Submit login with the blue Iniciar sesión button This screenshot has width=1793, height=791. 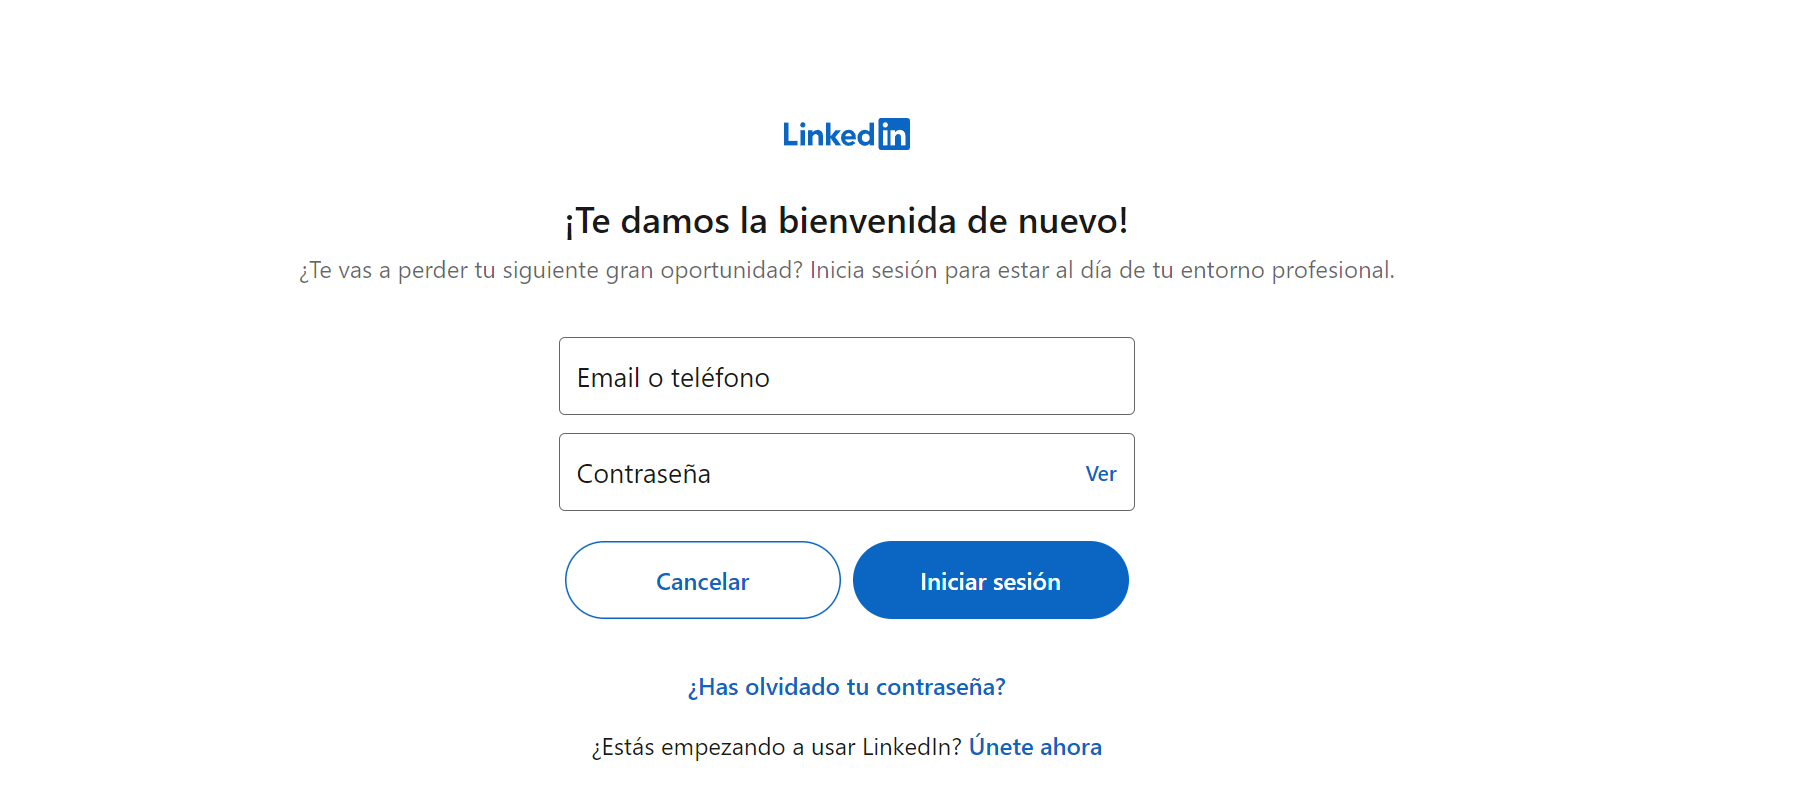click(990, 580)
